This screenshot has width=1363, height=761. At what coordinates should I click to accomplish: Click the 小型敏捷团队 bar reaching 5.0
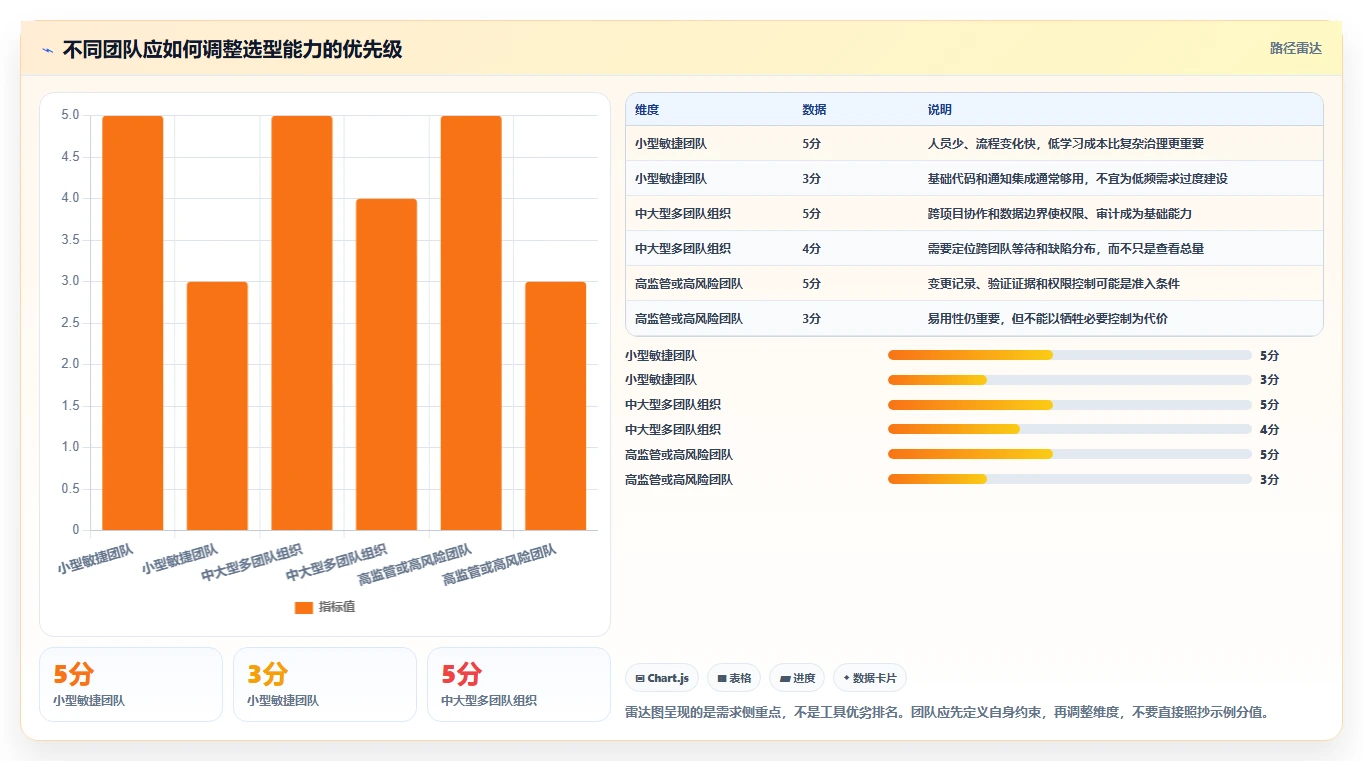click(x=133, y=323)
